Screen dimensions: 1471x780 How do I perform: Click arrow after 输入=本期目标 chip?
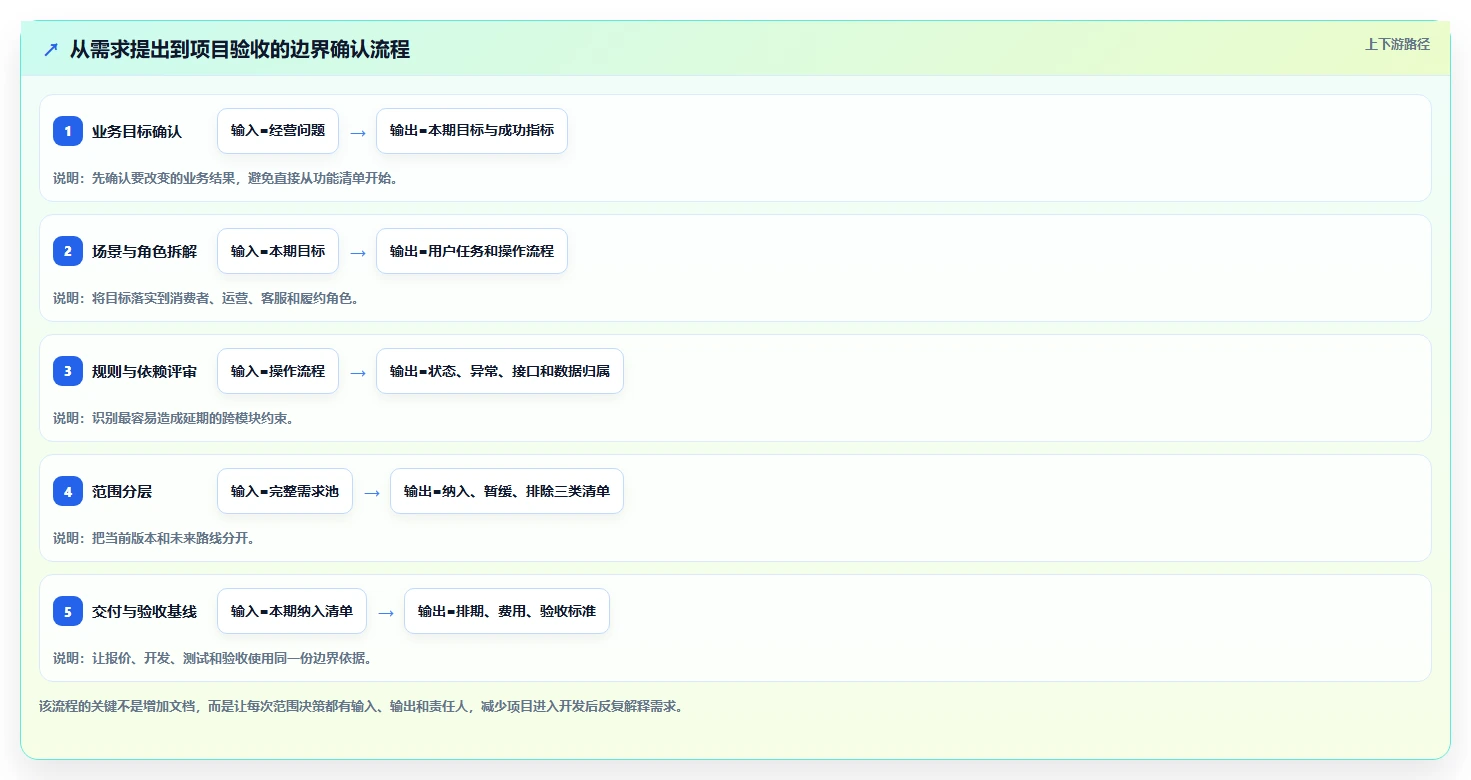[x=358, y=252]
